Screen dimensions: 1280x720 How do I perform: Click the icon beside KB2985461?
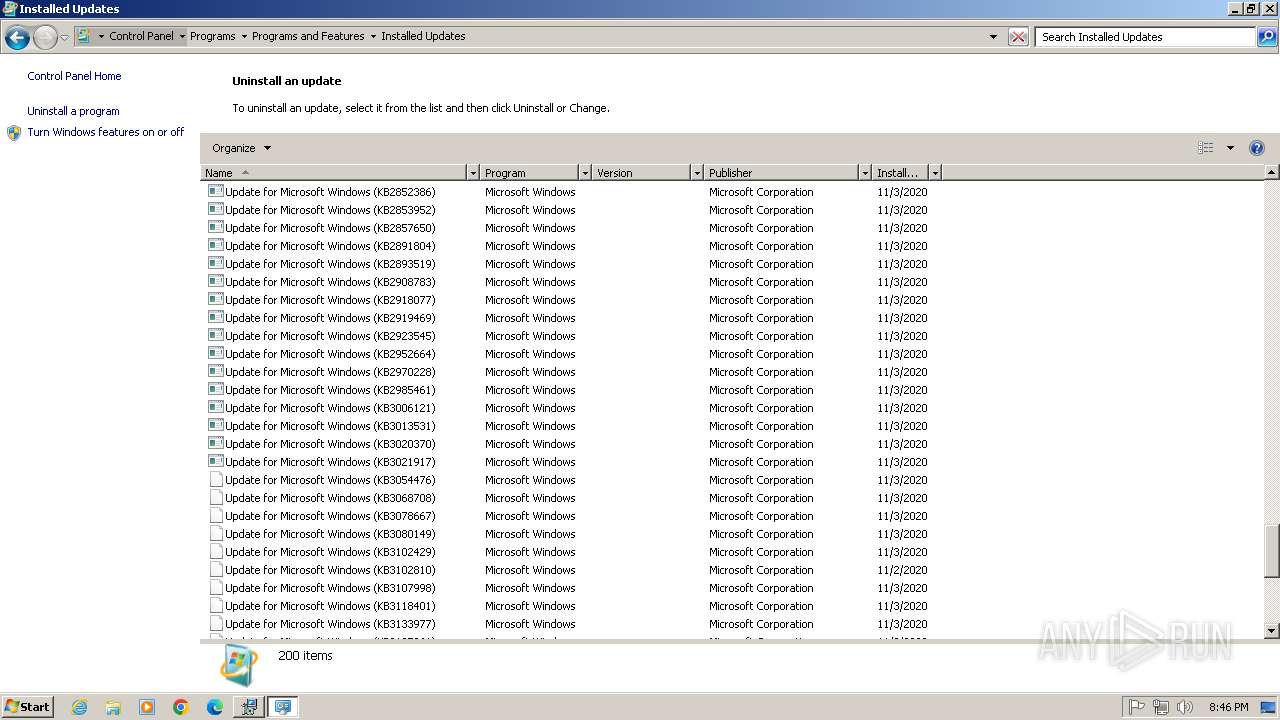pos(215,390)
